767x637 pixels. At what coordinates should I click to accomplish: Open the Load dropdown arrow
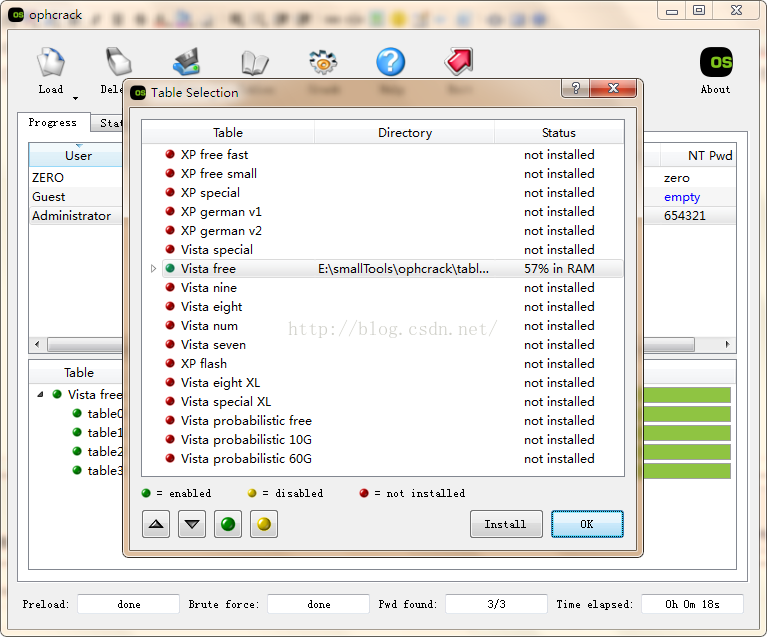pos(75,98)
